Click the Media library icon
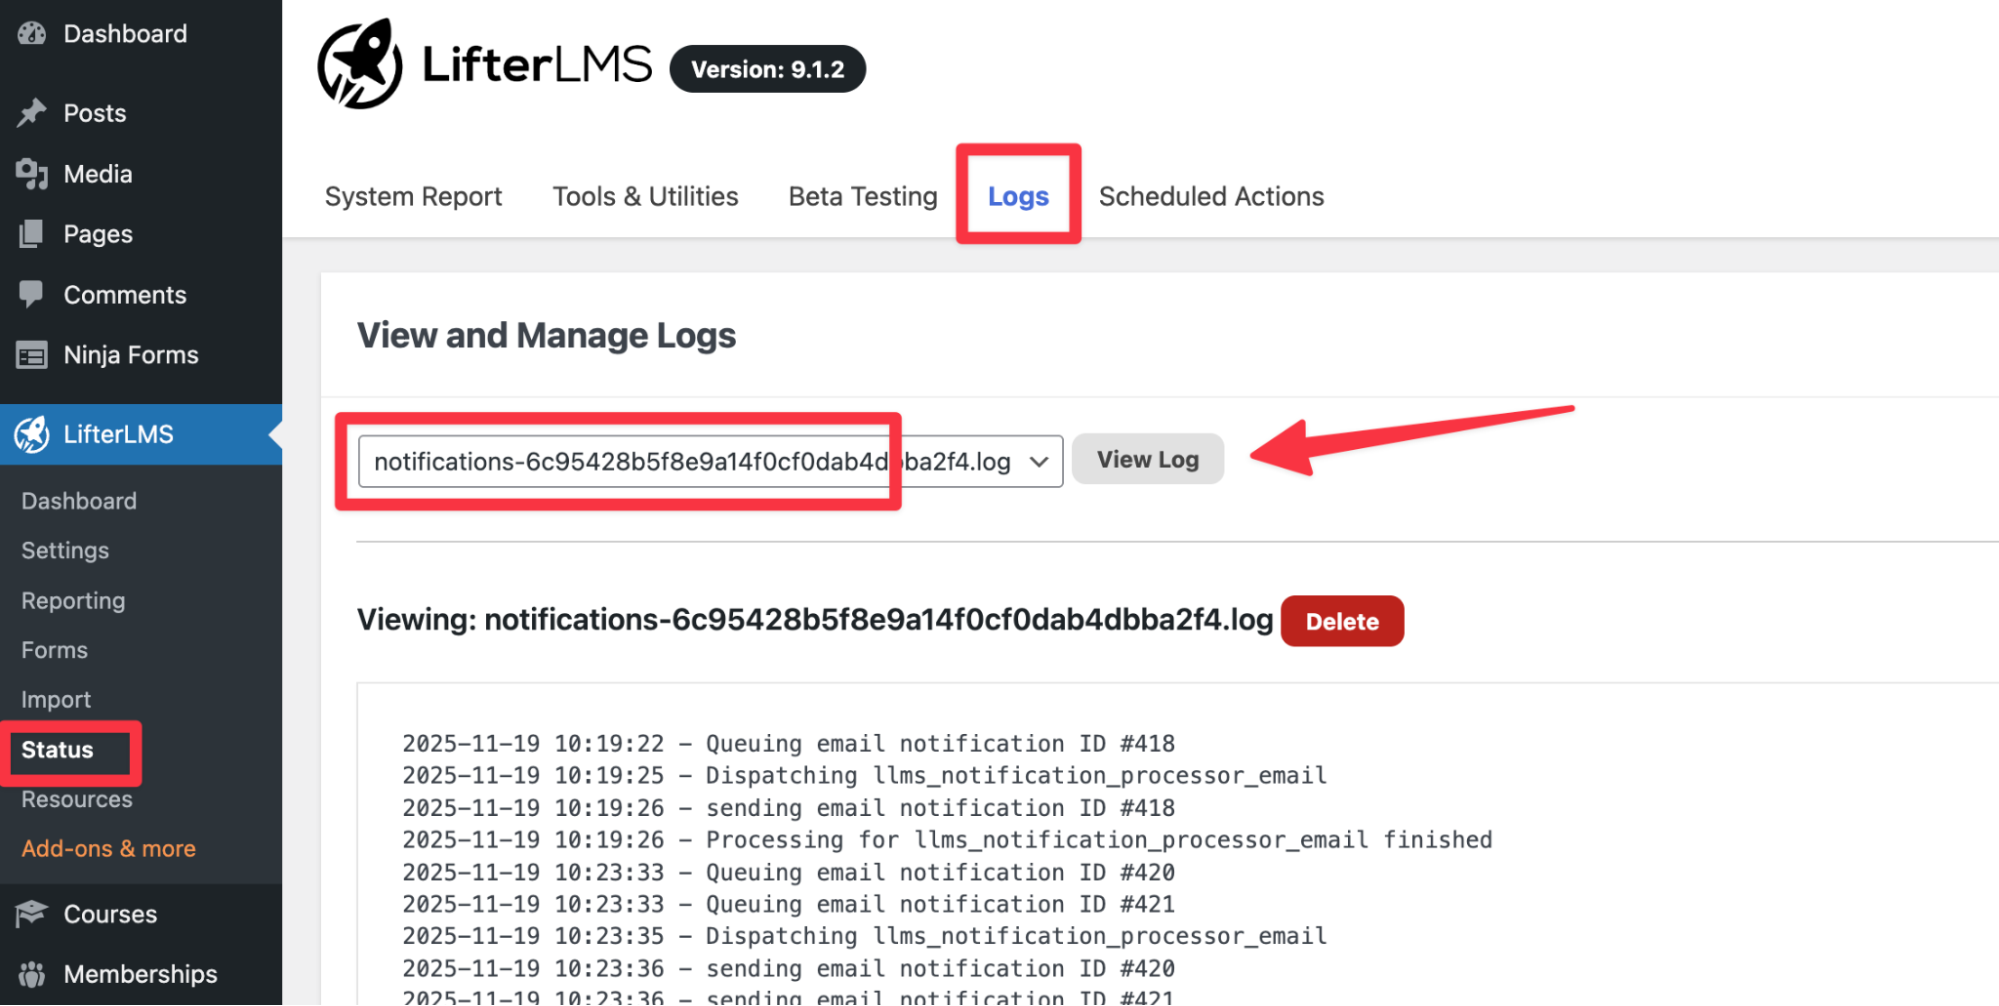 tap(32, 174)
